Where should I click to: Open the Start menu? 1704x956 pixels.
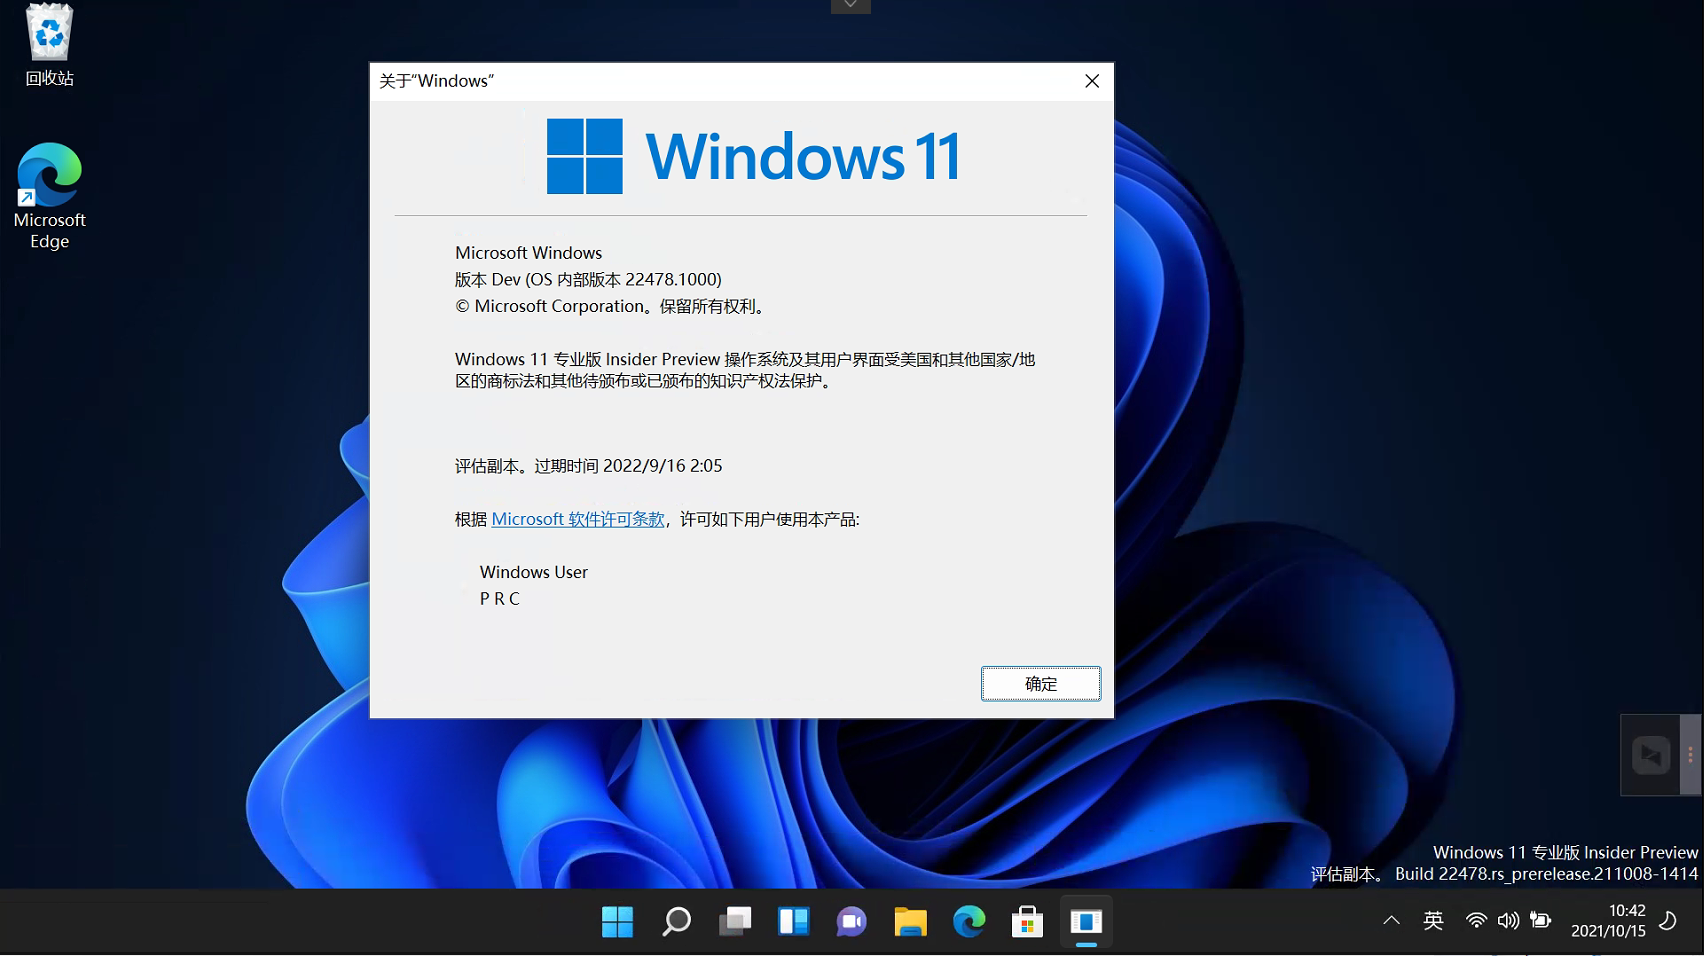tap(617, 921)
